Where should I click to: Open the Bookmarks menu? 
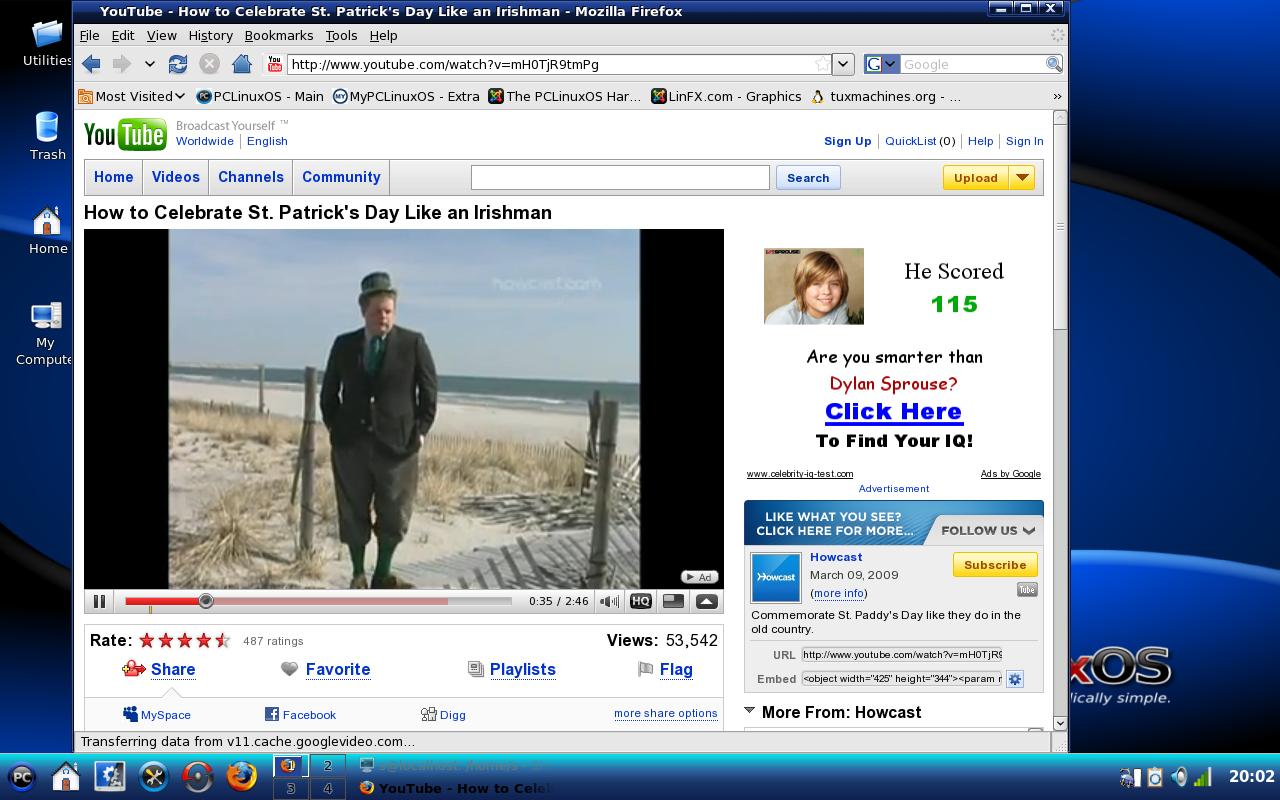coord(279,35)
